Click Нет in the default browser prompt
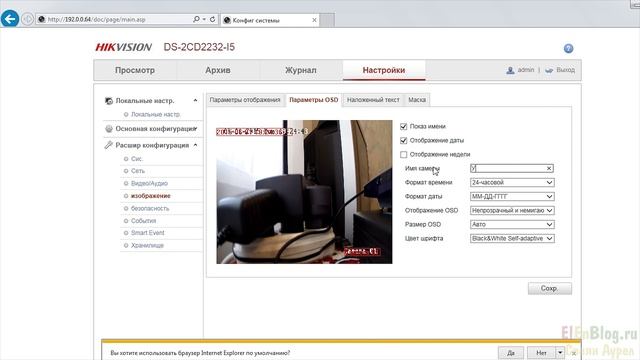This screenshot has width=640, height=360. pos(541,353)
